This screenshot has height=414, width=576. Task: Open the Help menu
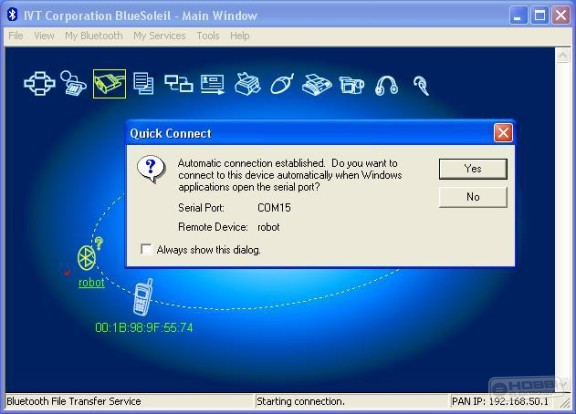coord(240,36)
